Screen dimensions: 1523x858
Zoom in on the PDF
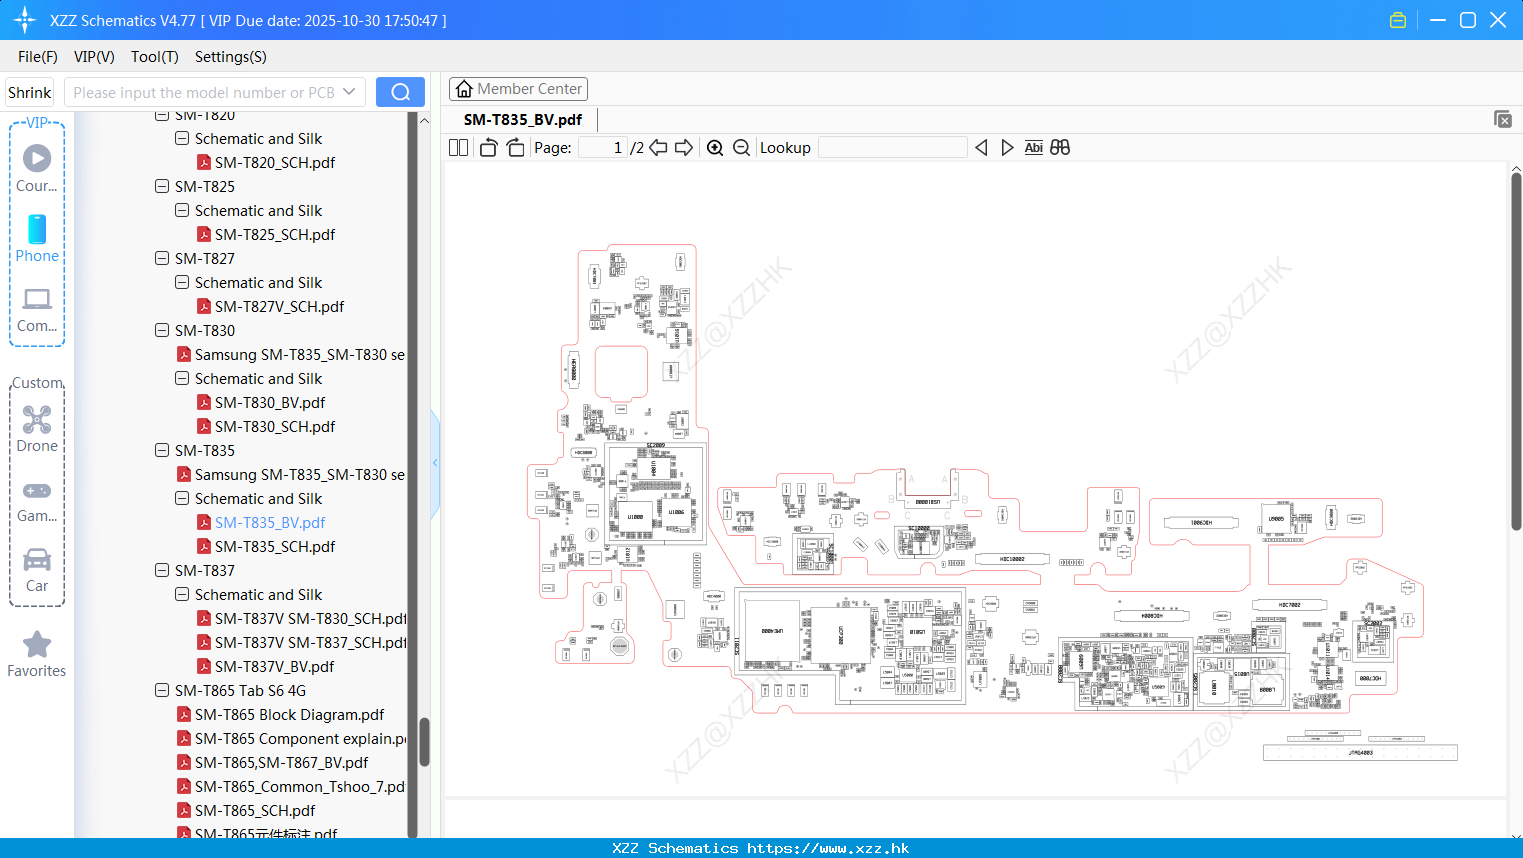tap(715, 148)
